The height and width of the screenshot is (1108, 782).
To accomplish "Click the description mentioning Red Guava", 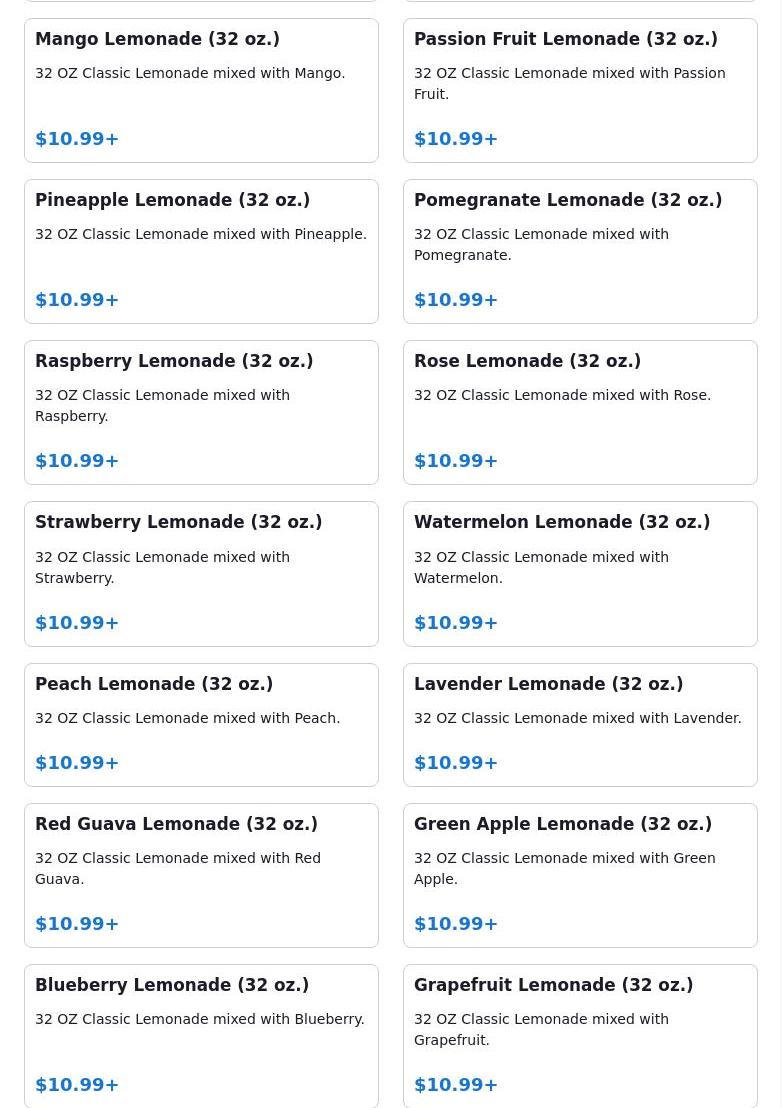I will pos(178,868).
